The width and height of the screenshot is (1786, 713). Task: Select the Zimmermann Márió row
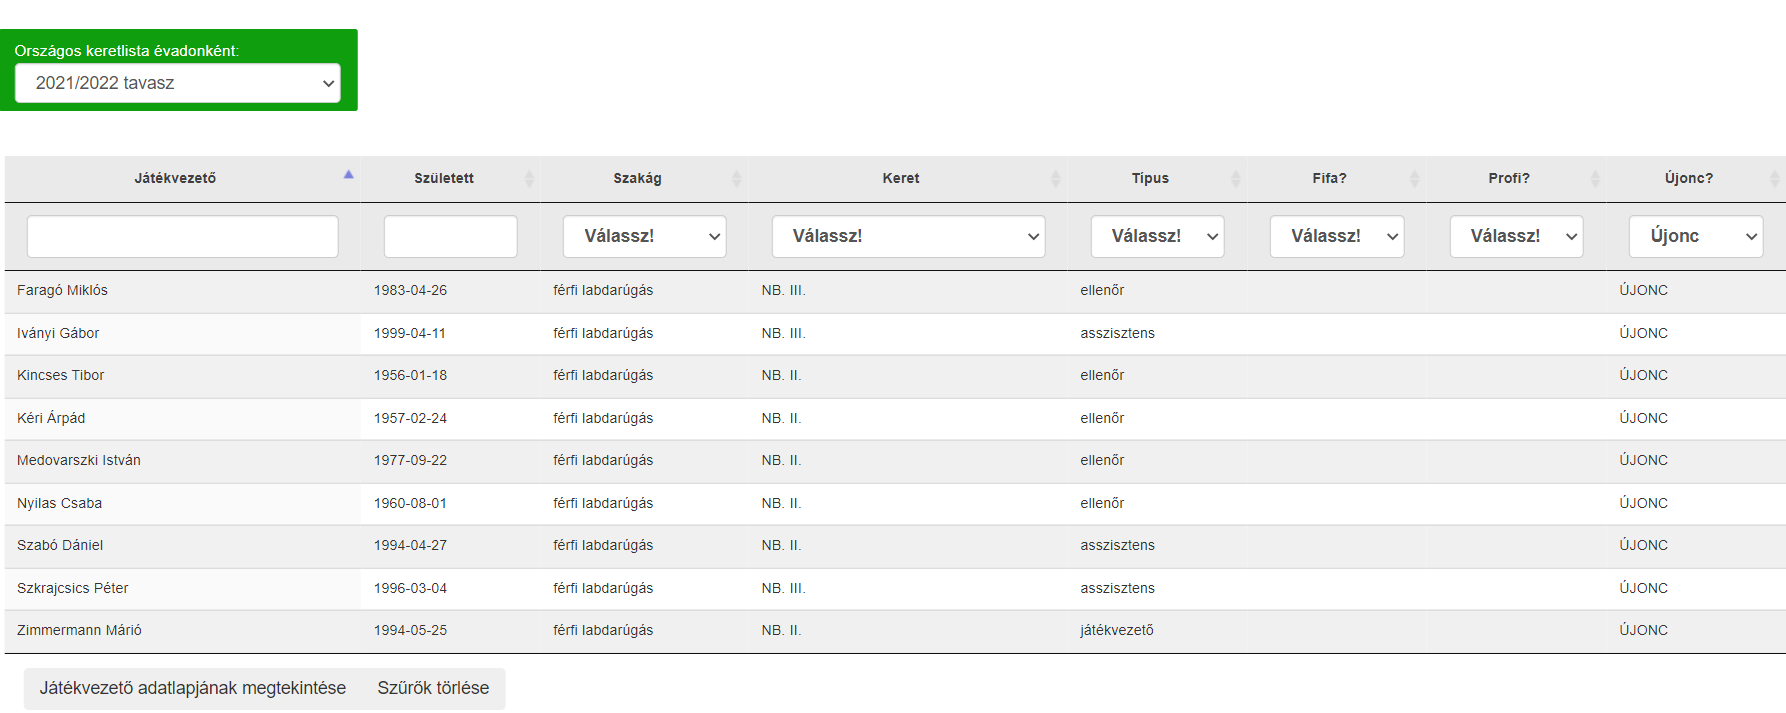pos(895,631)
